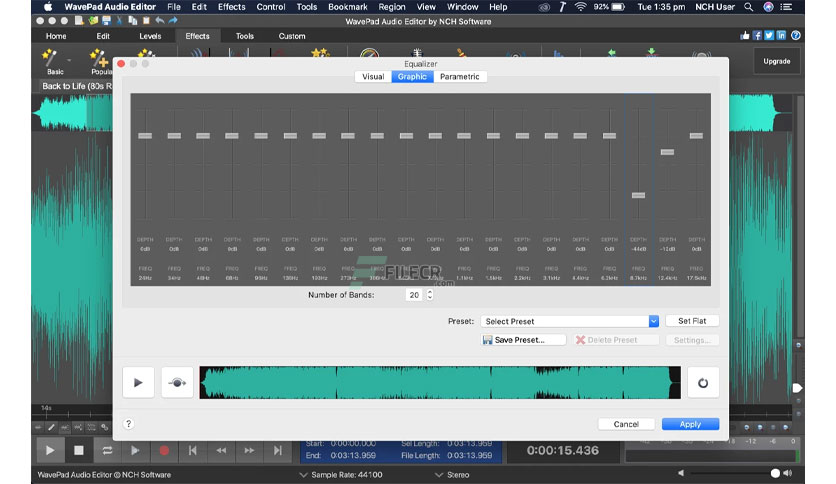
Task: Click the 17.5kHz band slider handle
Action: point(696,136)
